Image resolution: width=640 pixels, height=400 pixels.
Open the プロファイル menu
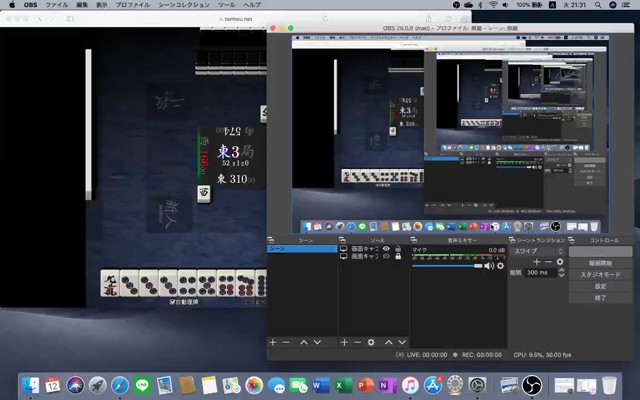133,5
